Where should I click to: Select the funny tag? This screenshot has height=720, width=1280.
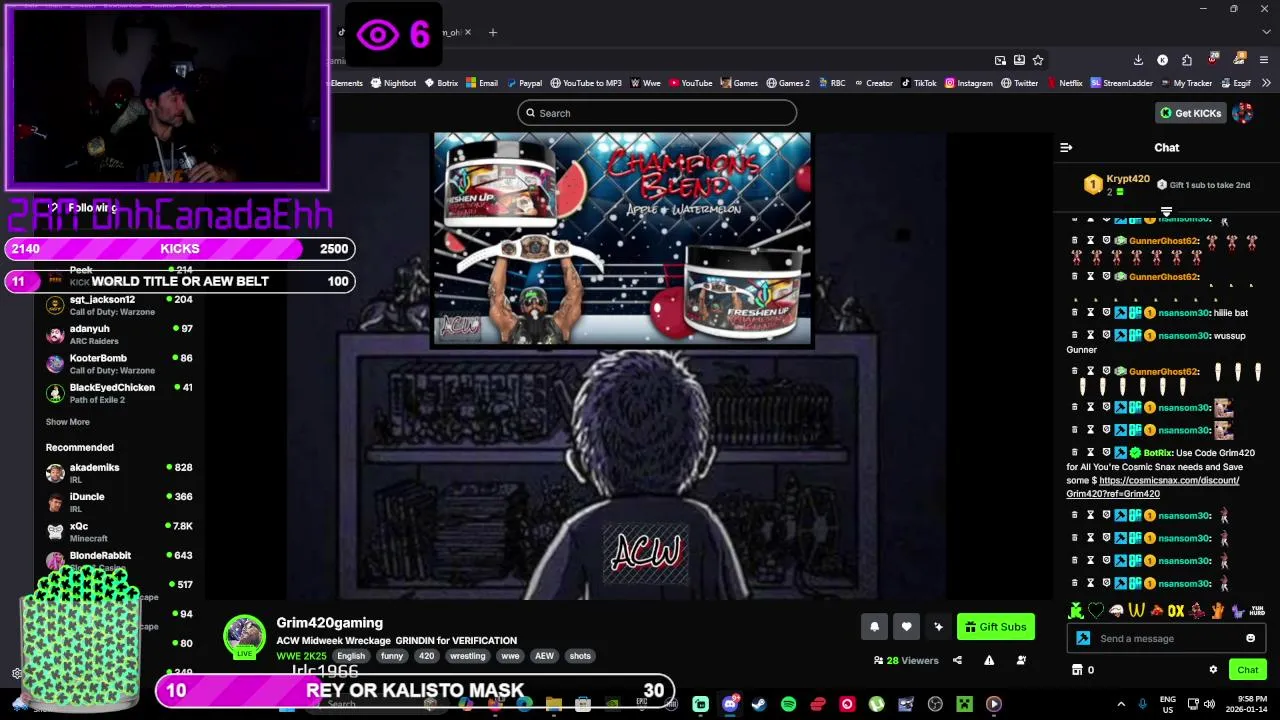point(392,656)
